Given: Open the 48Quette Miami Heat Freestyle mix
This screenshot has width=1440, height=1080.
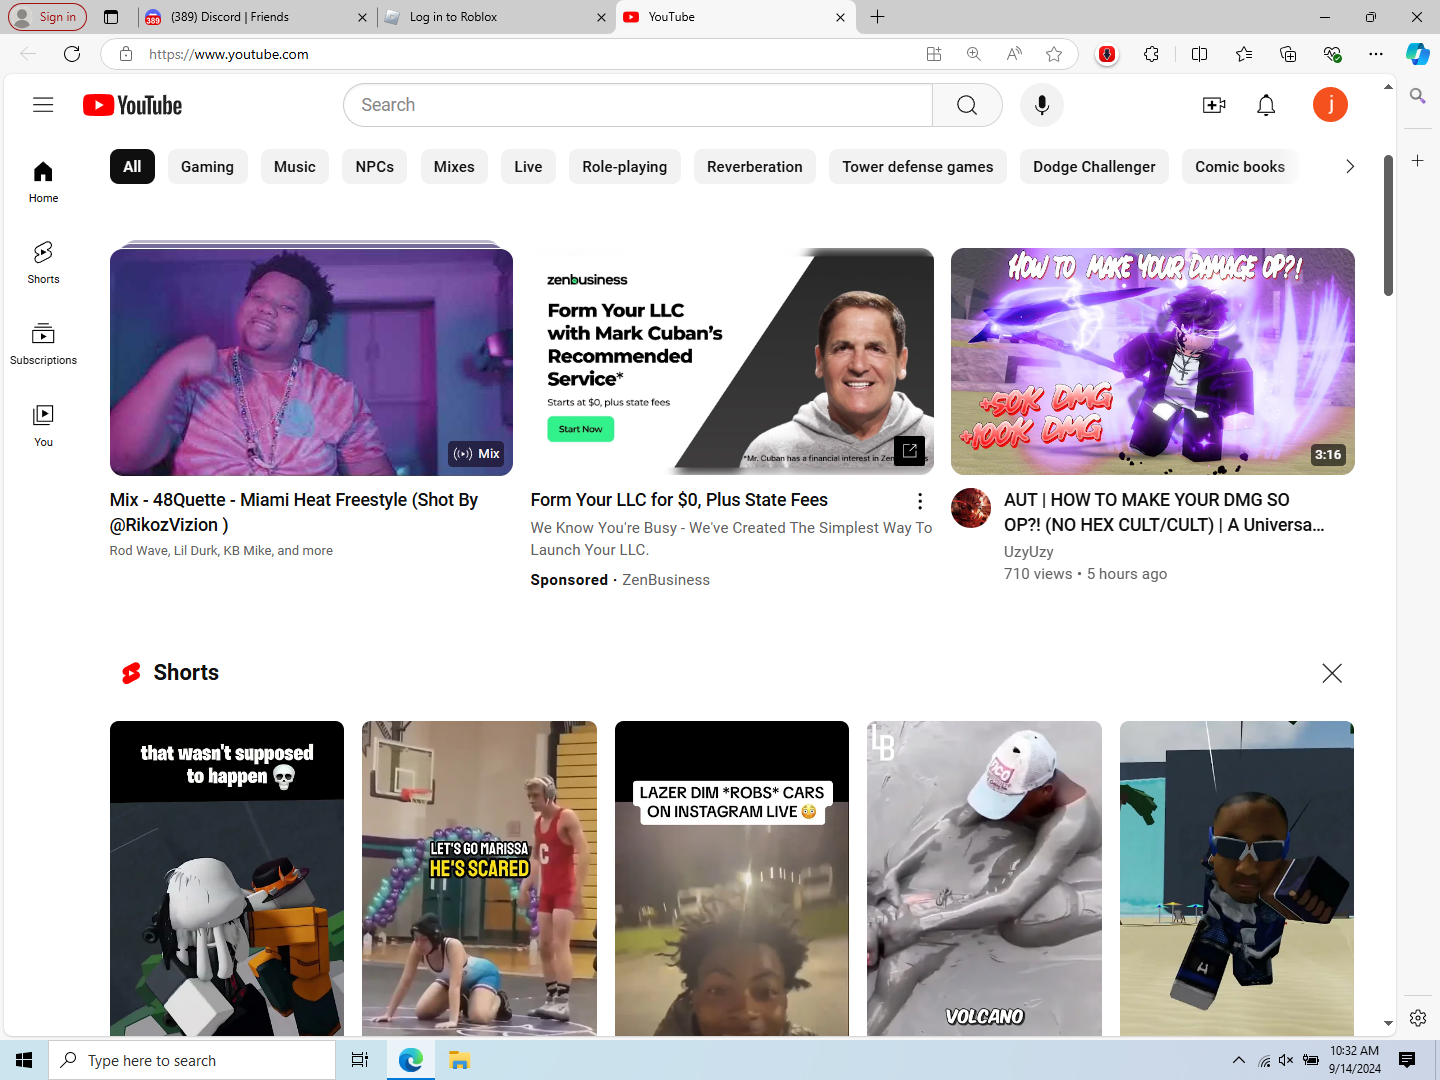Looking at the screenshot, I should coord(311,361).
